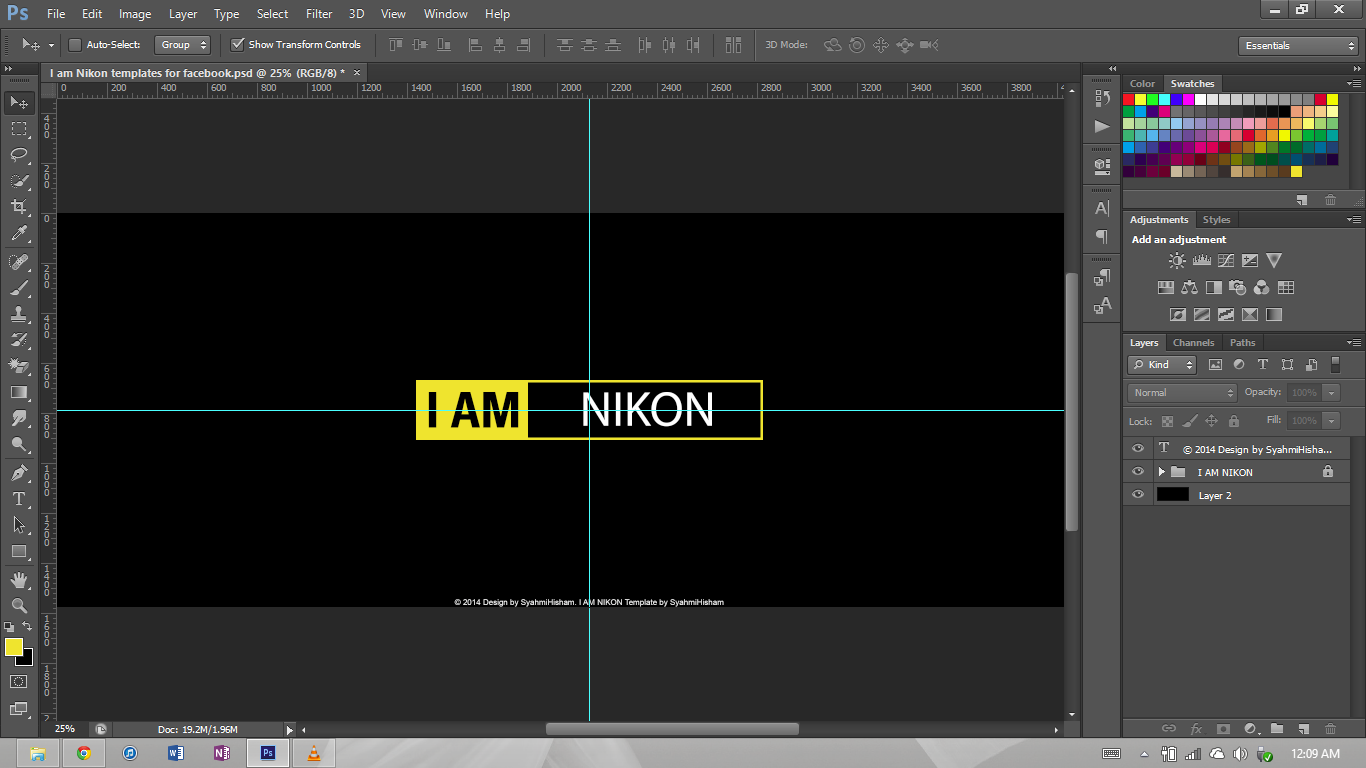Screen dimensions: 1366x768
Task: Select the Rectangular Marquee tool
Action: click(19, 129)
